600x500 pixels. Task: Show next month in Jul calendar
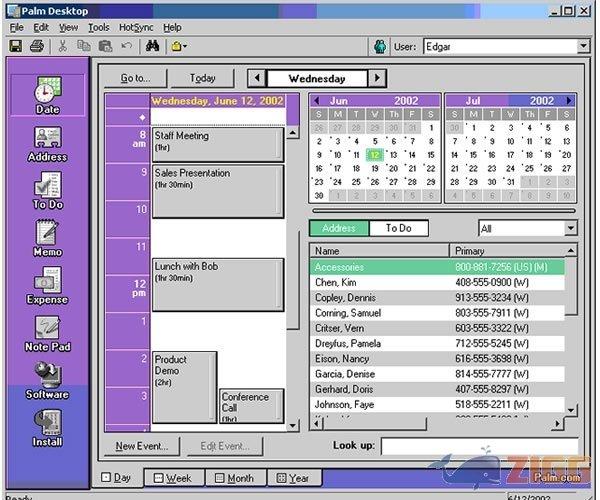[569, 101]
